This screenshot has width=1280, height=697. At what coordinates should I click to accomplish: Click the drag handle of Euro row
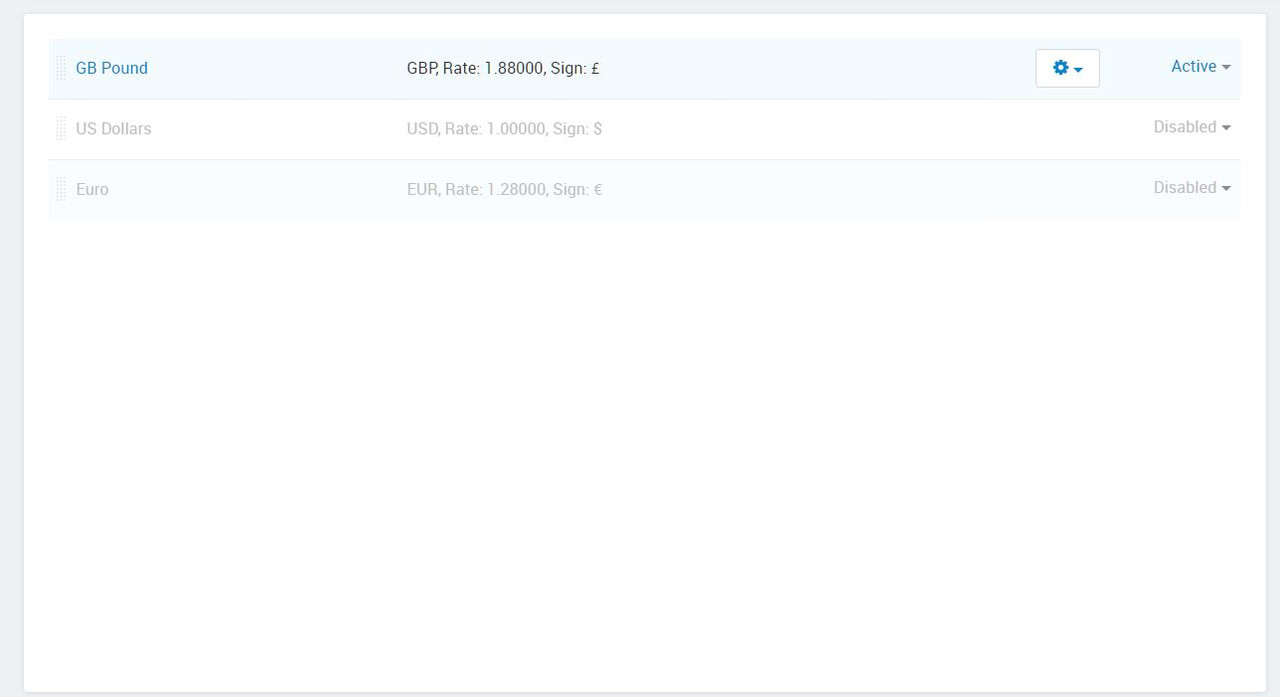61,189
